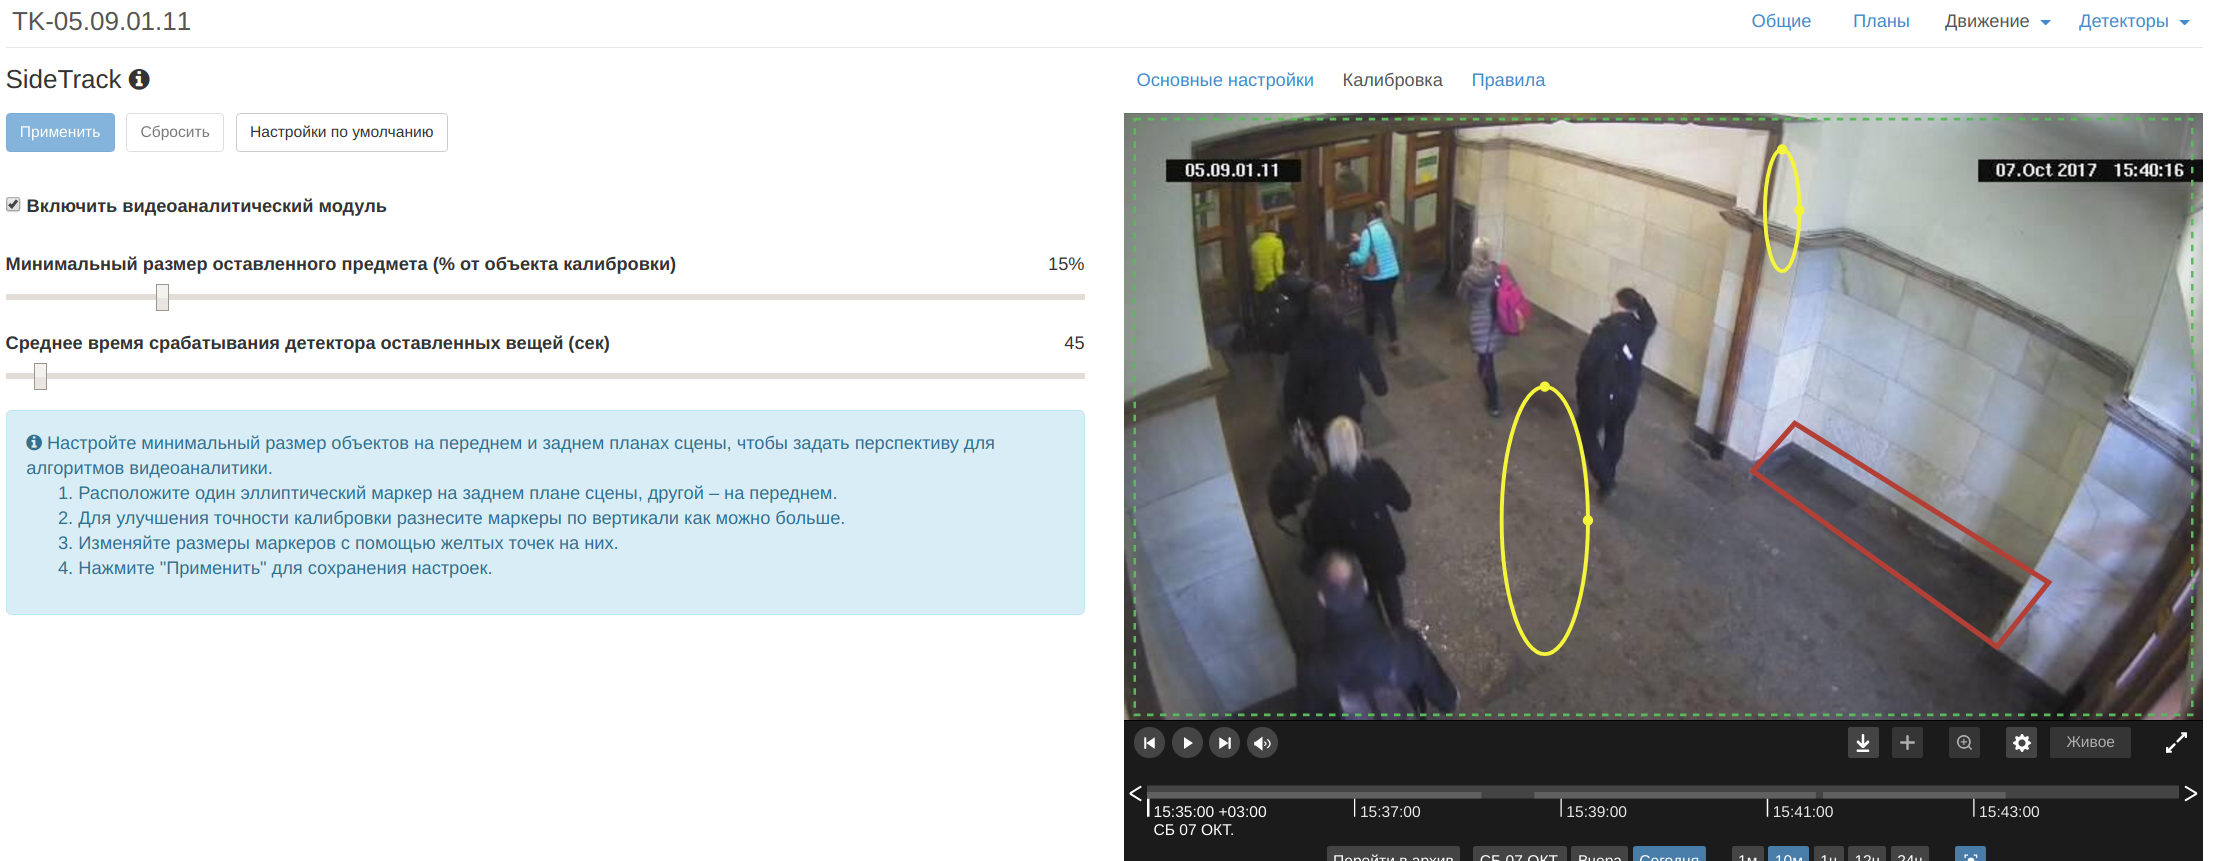The width and height of the screenshot is (2215, 861).
Task: Click the detector trigger time slider handle
Action: pos(40,376)
